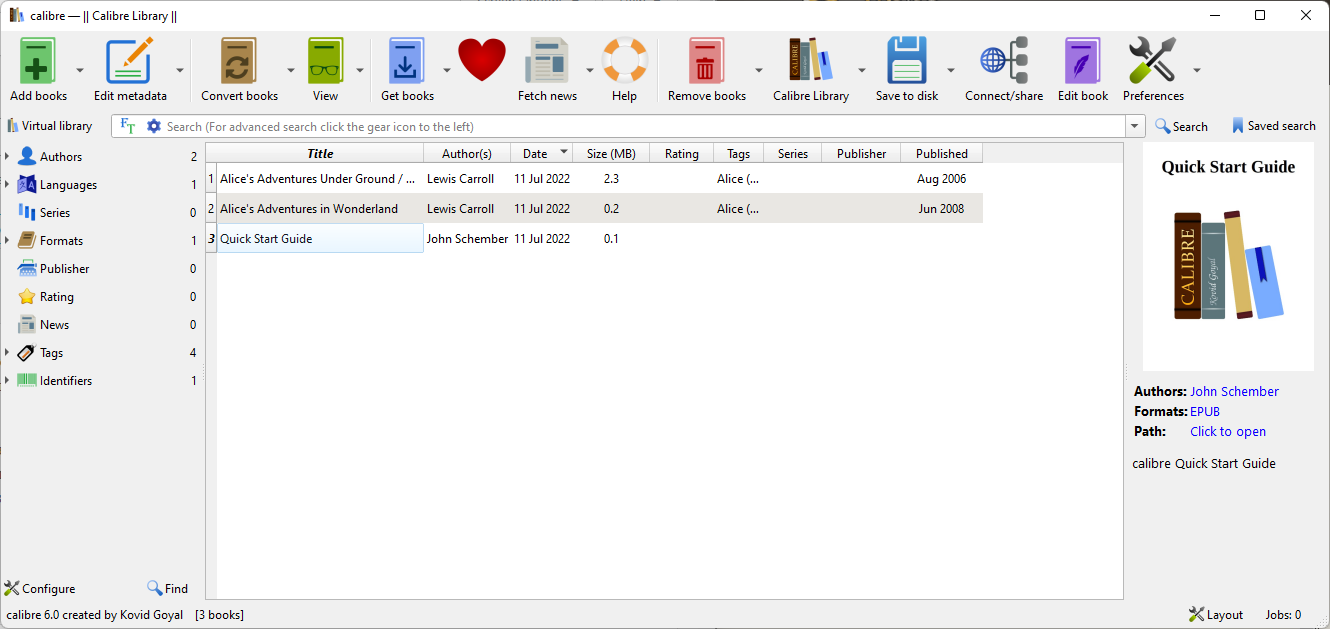Click the red heart donate icon

(482, 60)
